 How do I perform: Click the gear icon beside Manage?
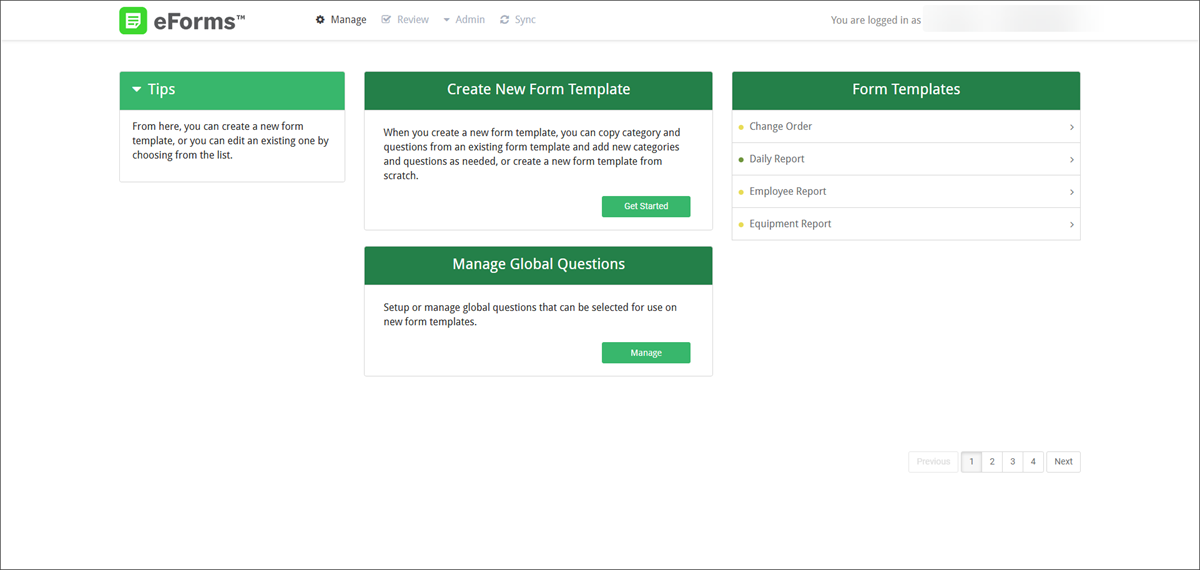pos(320,20)
